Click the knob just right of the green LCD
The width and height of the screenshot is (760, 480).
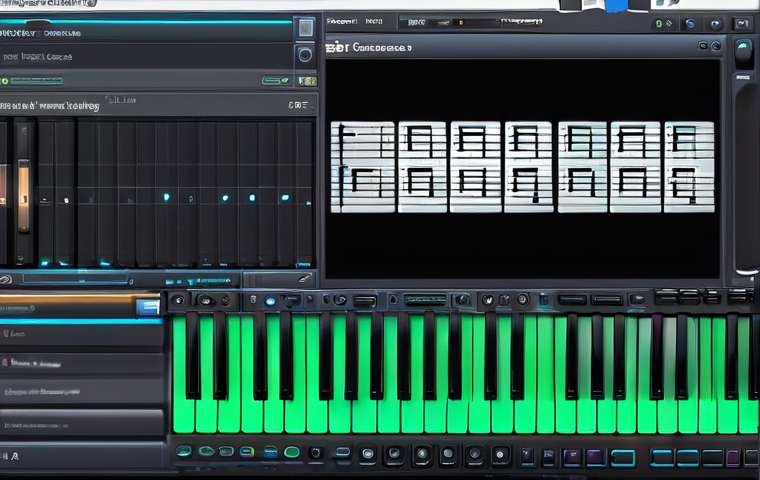click(x=462, y=300)
